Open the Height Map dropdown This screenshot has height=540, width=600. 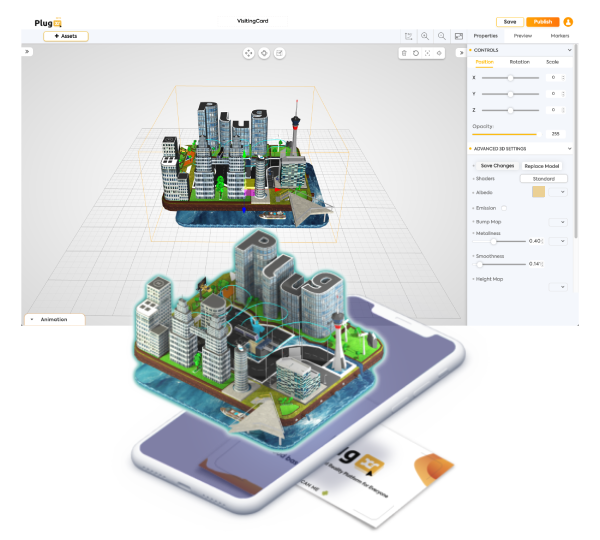(558, 287)
